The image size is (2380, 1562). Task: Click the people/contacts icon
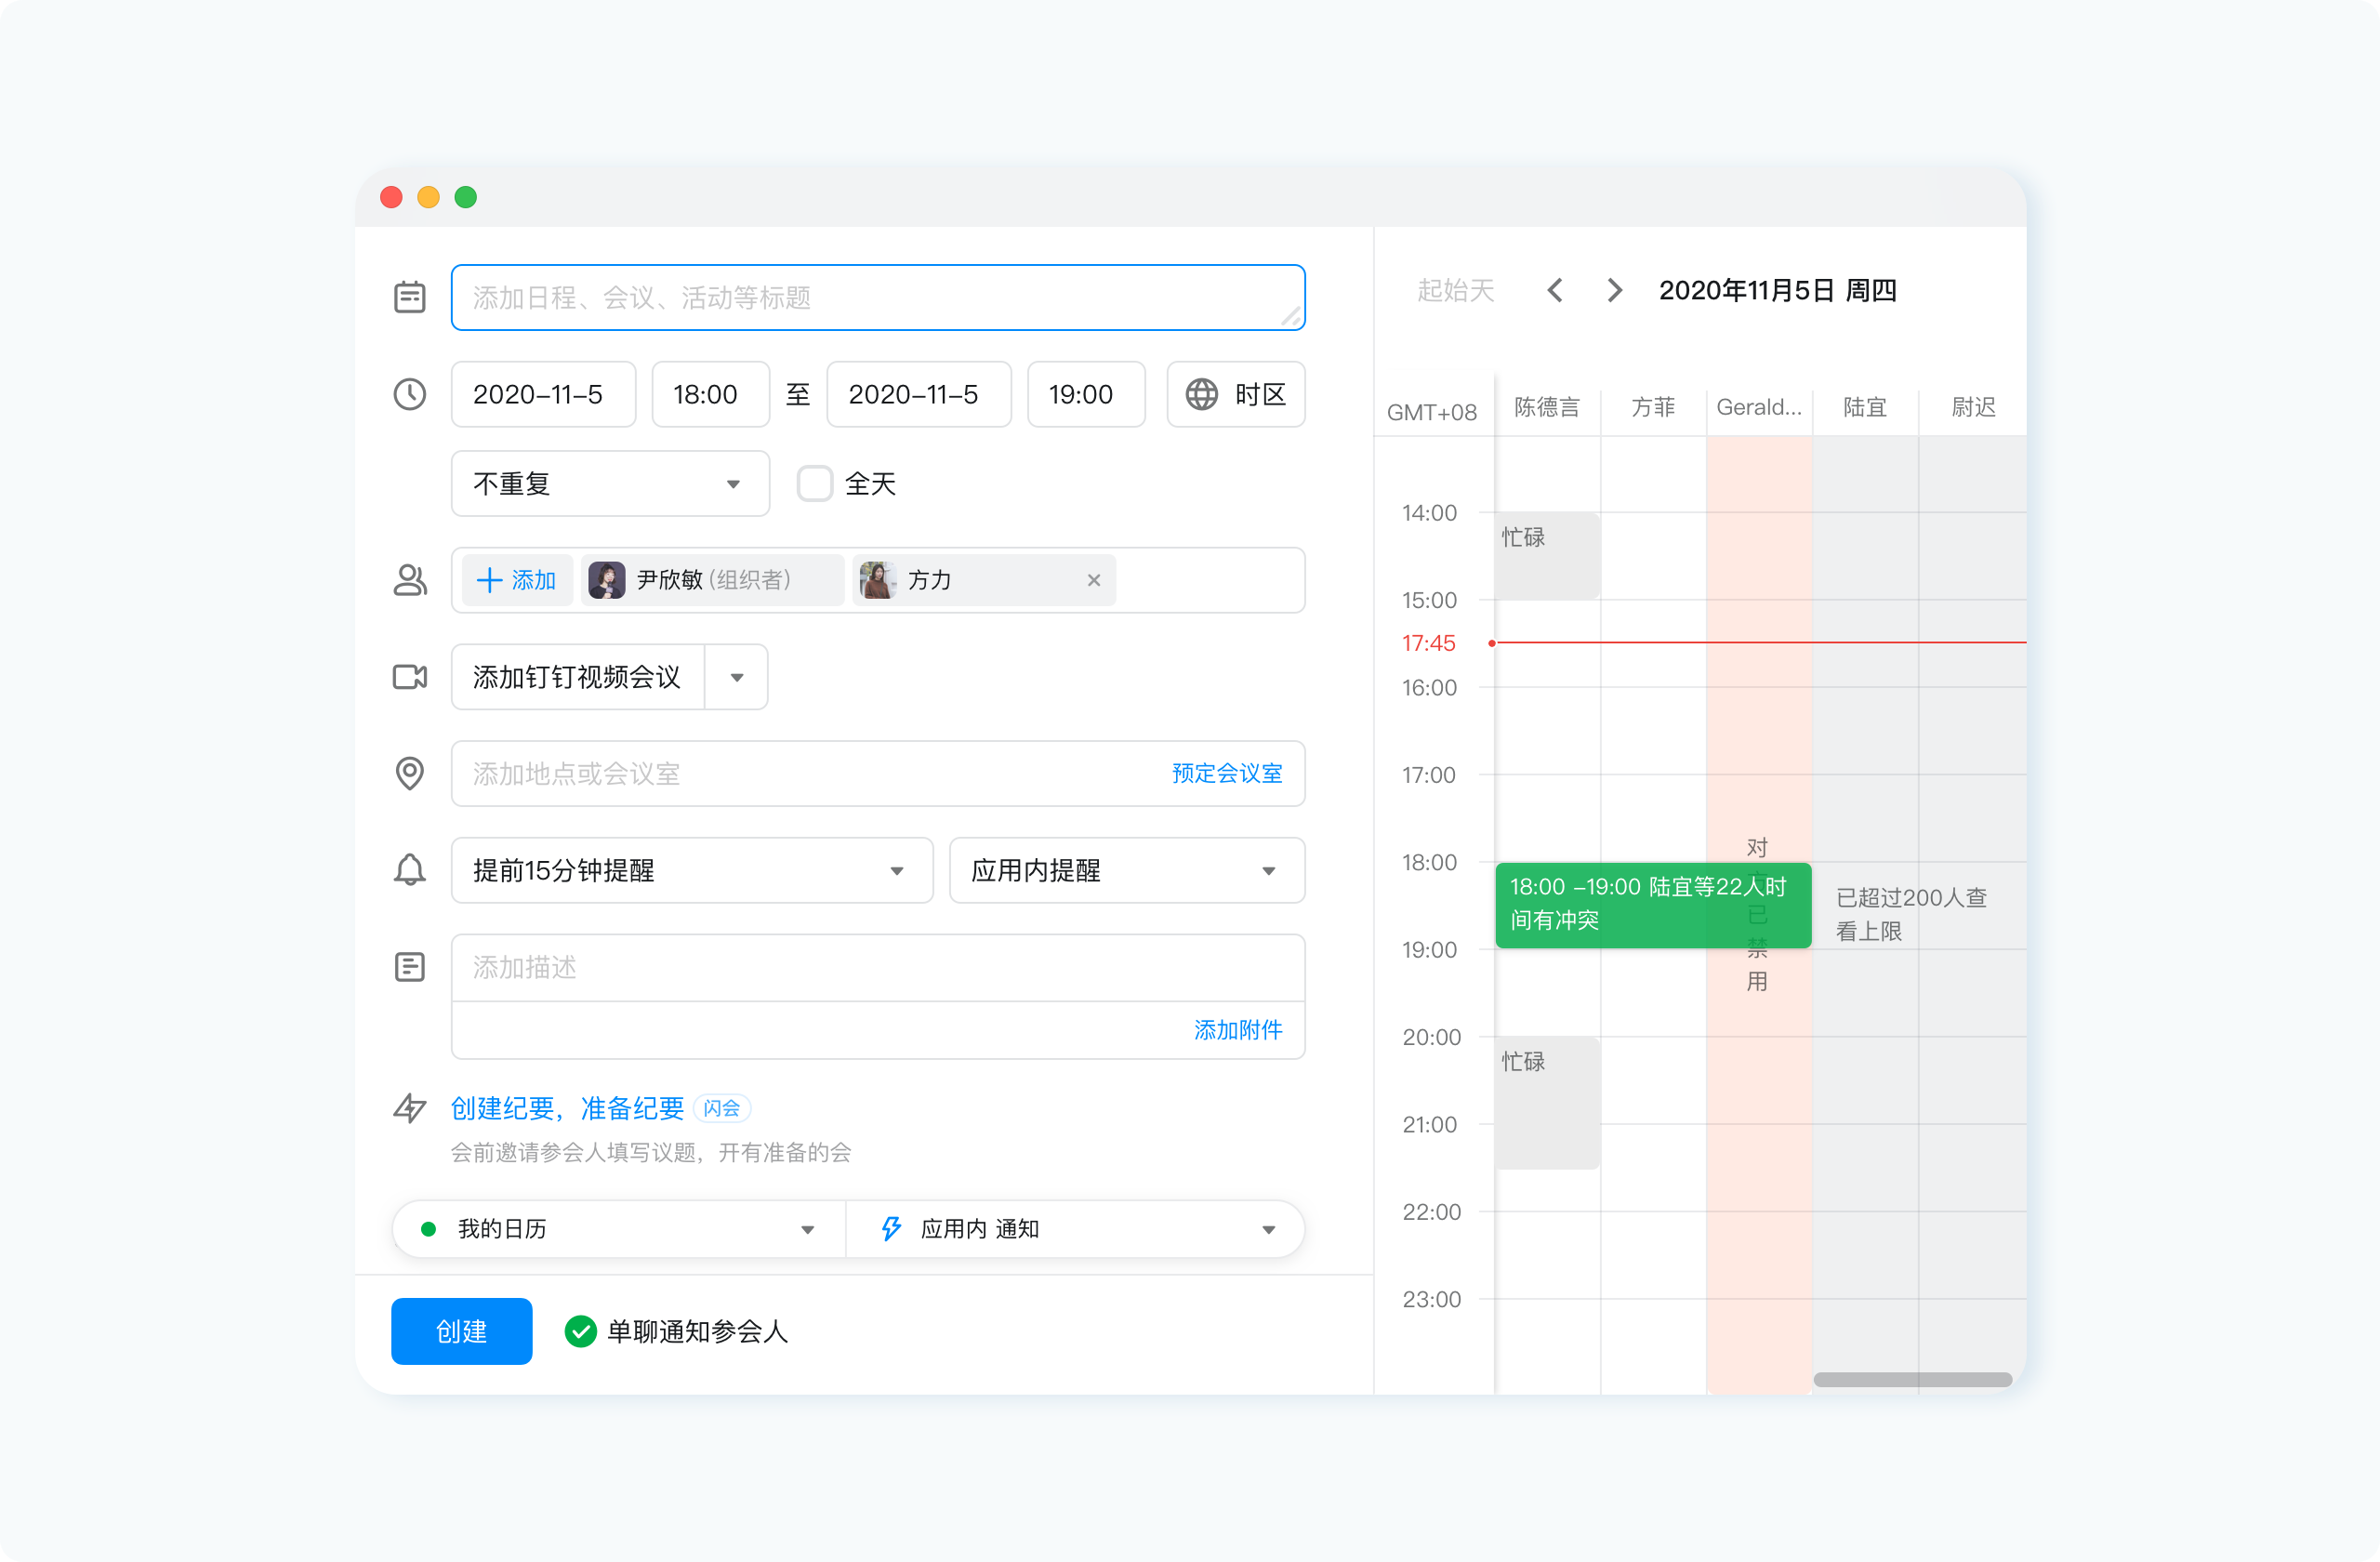[x=409, y=580]
